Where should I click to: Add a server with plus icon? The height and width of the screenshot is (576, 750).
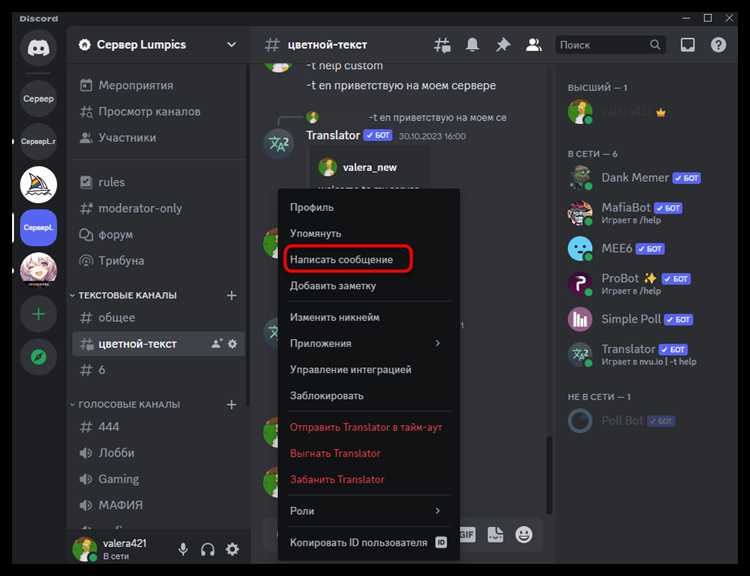(x=38, y=314)
